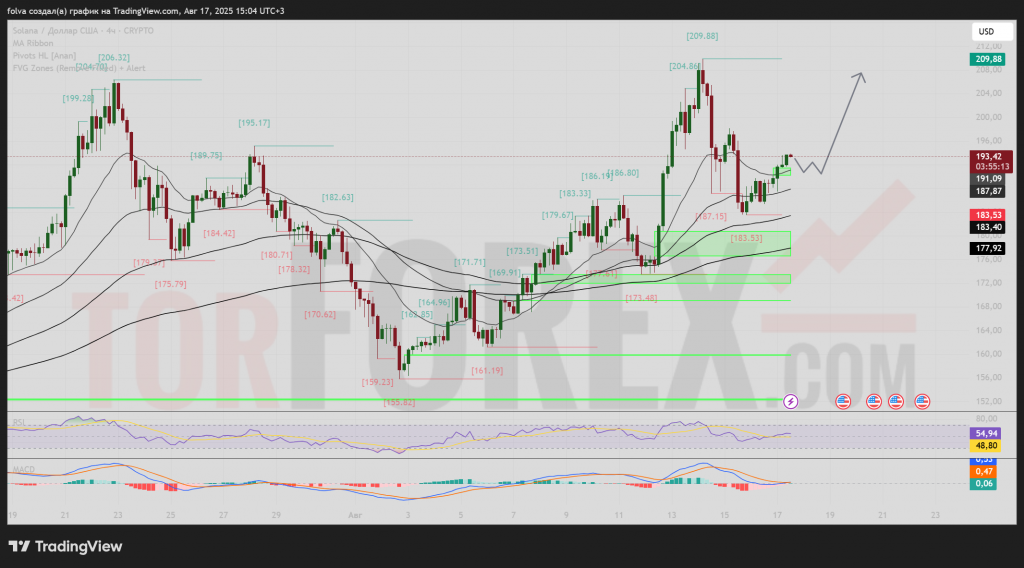Screen dimensions: 1024x568
Task: Click the purple 54,94 RSI value label
Action: tap(985, 434)
